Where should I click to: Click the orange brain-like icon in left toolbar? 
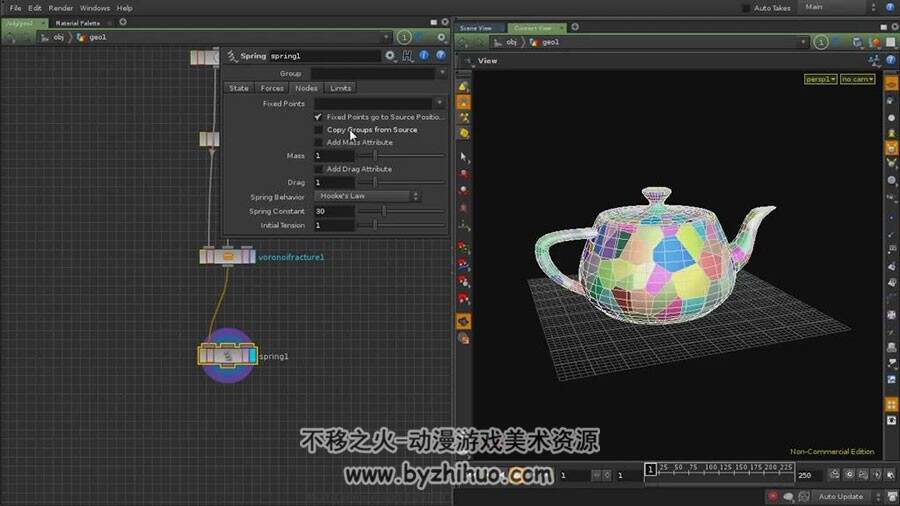464,321
